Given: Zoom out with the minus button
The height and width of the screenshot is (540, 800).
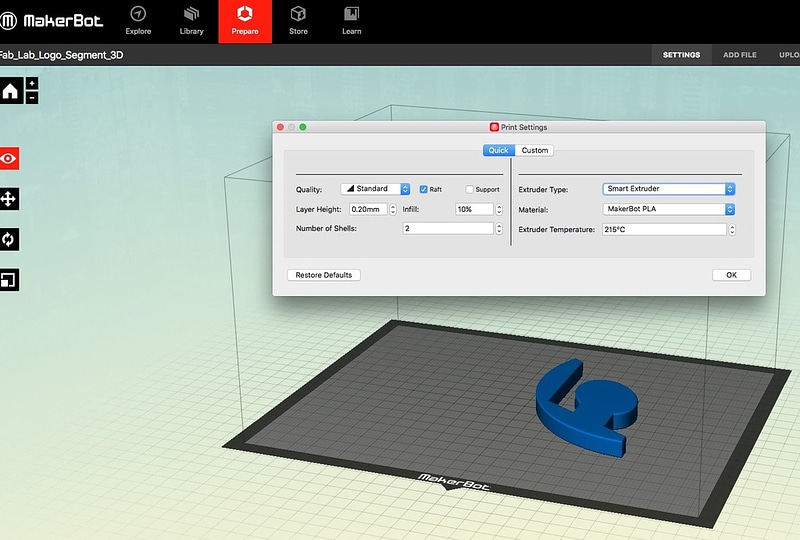Looking at the screenshot, I should click(32, 97).
